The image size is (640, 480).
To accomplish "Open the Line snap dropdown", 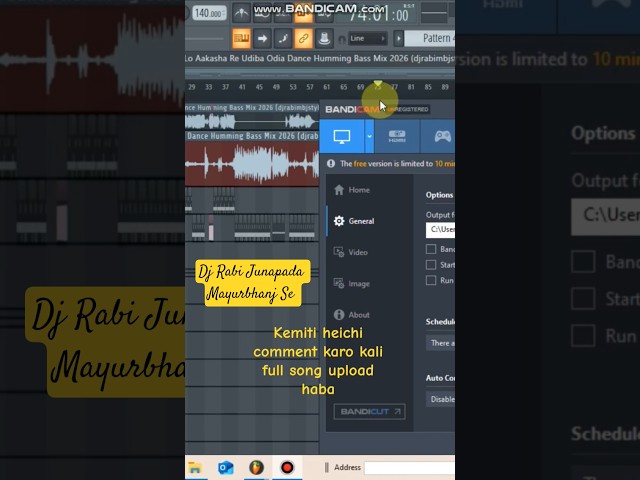I will click(x=367, y=38).
